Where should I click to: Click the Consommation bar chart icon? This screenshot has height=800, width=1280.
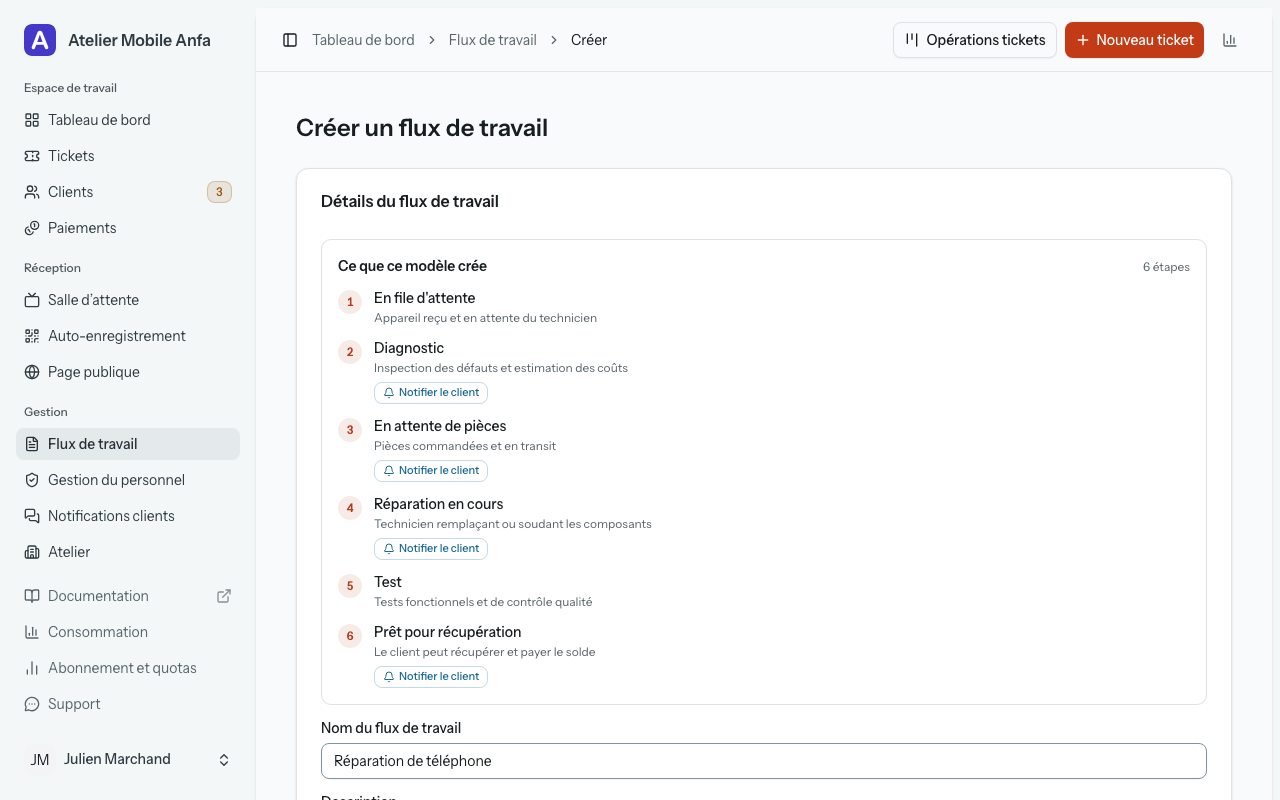click(32, 632)
